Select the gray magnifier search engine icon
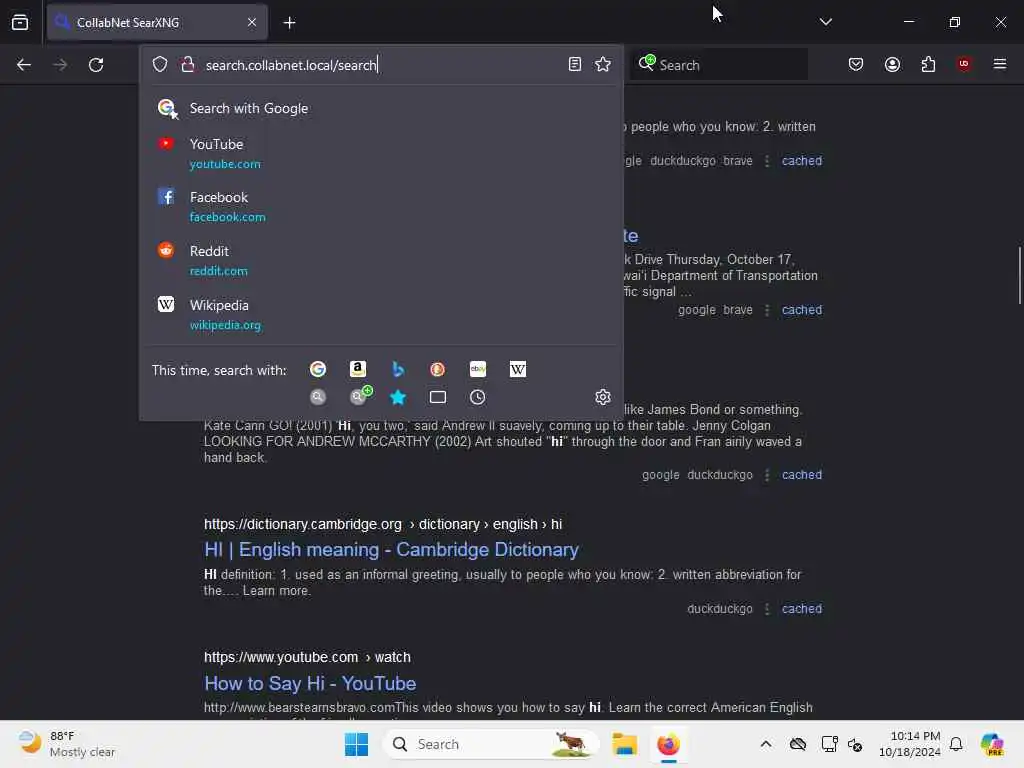 click(318, 397)
